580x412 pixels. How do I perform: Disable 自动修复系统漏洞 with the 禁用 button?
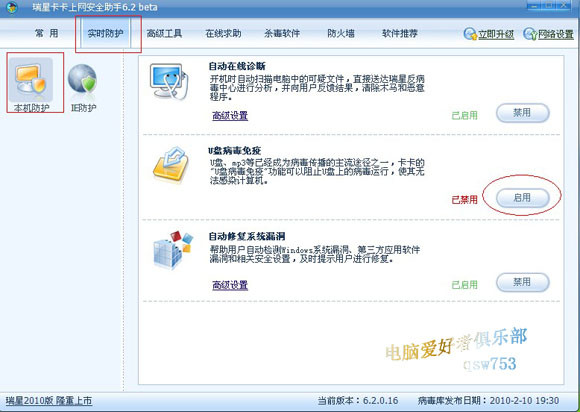tap(522, 282)
